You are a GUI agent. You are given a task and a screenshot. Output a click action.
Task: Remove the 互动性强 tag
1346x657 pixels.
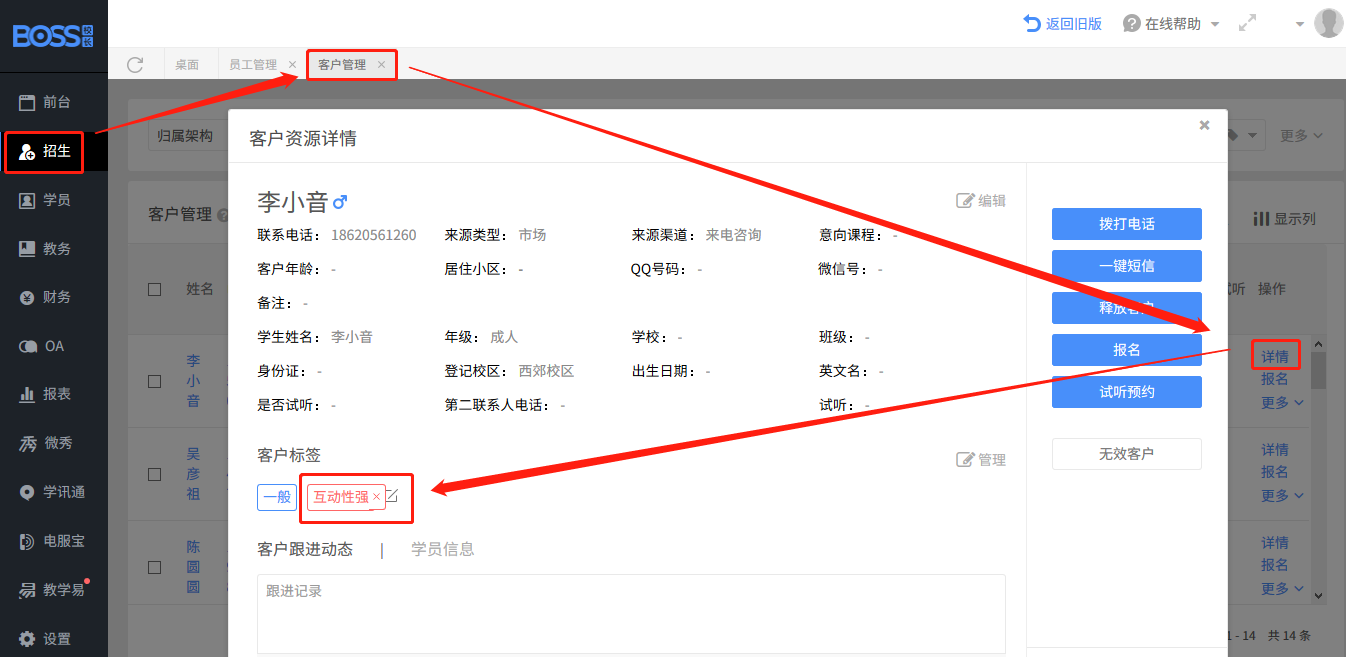tap(376, 497)
